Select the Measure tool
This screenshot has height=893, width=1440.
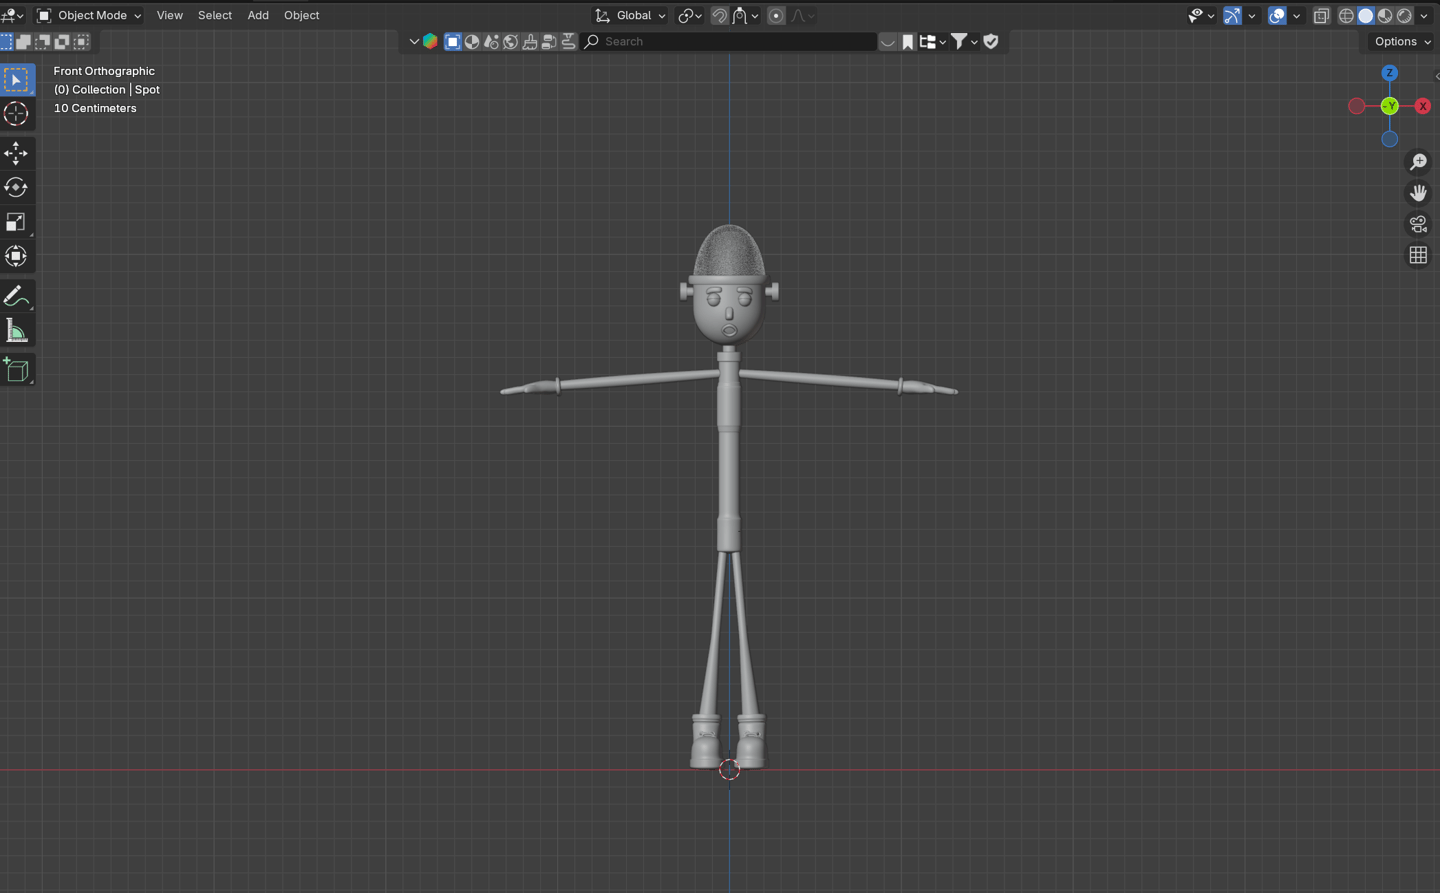click(16, 331)
